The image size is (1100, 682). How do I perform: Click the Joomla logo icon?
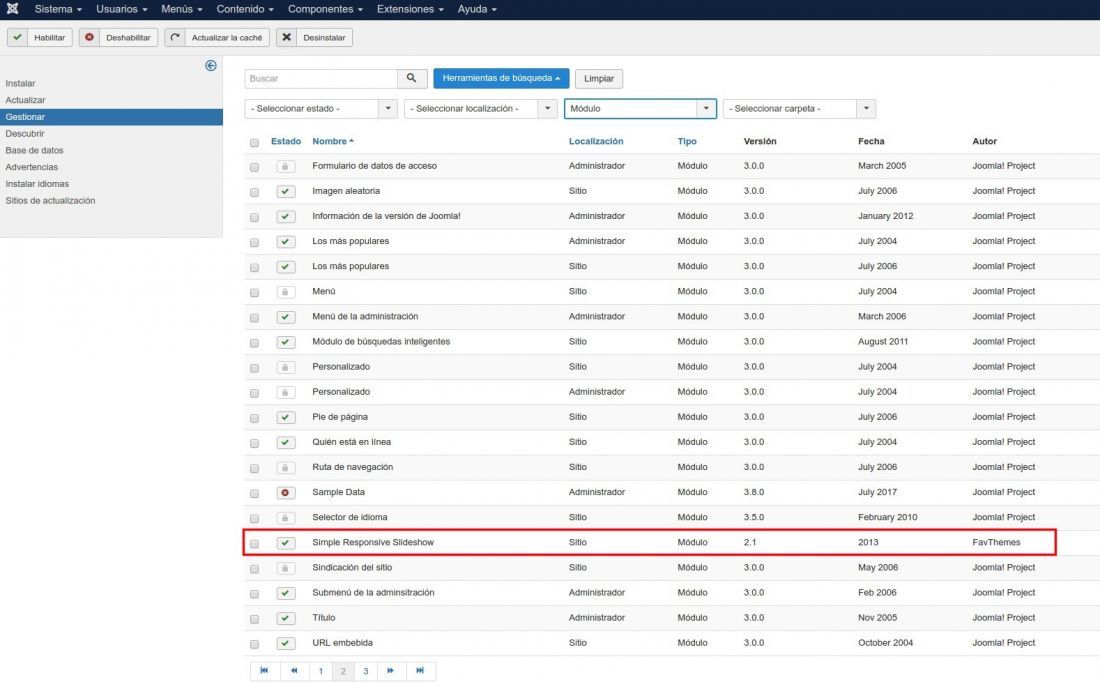[x=12, y=9]
